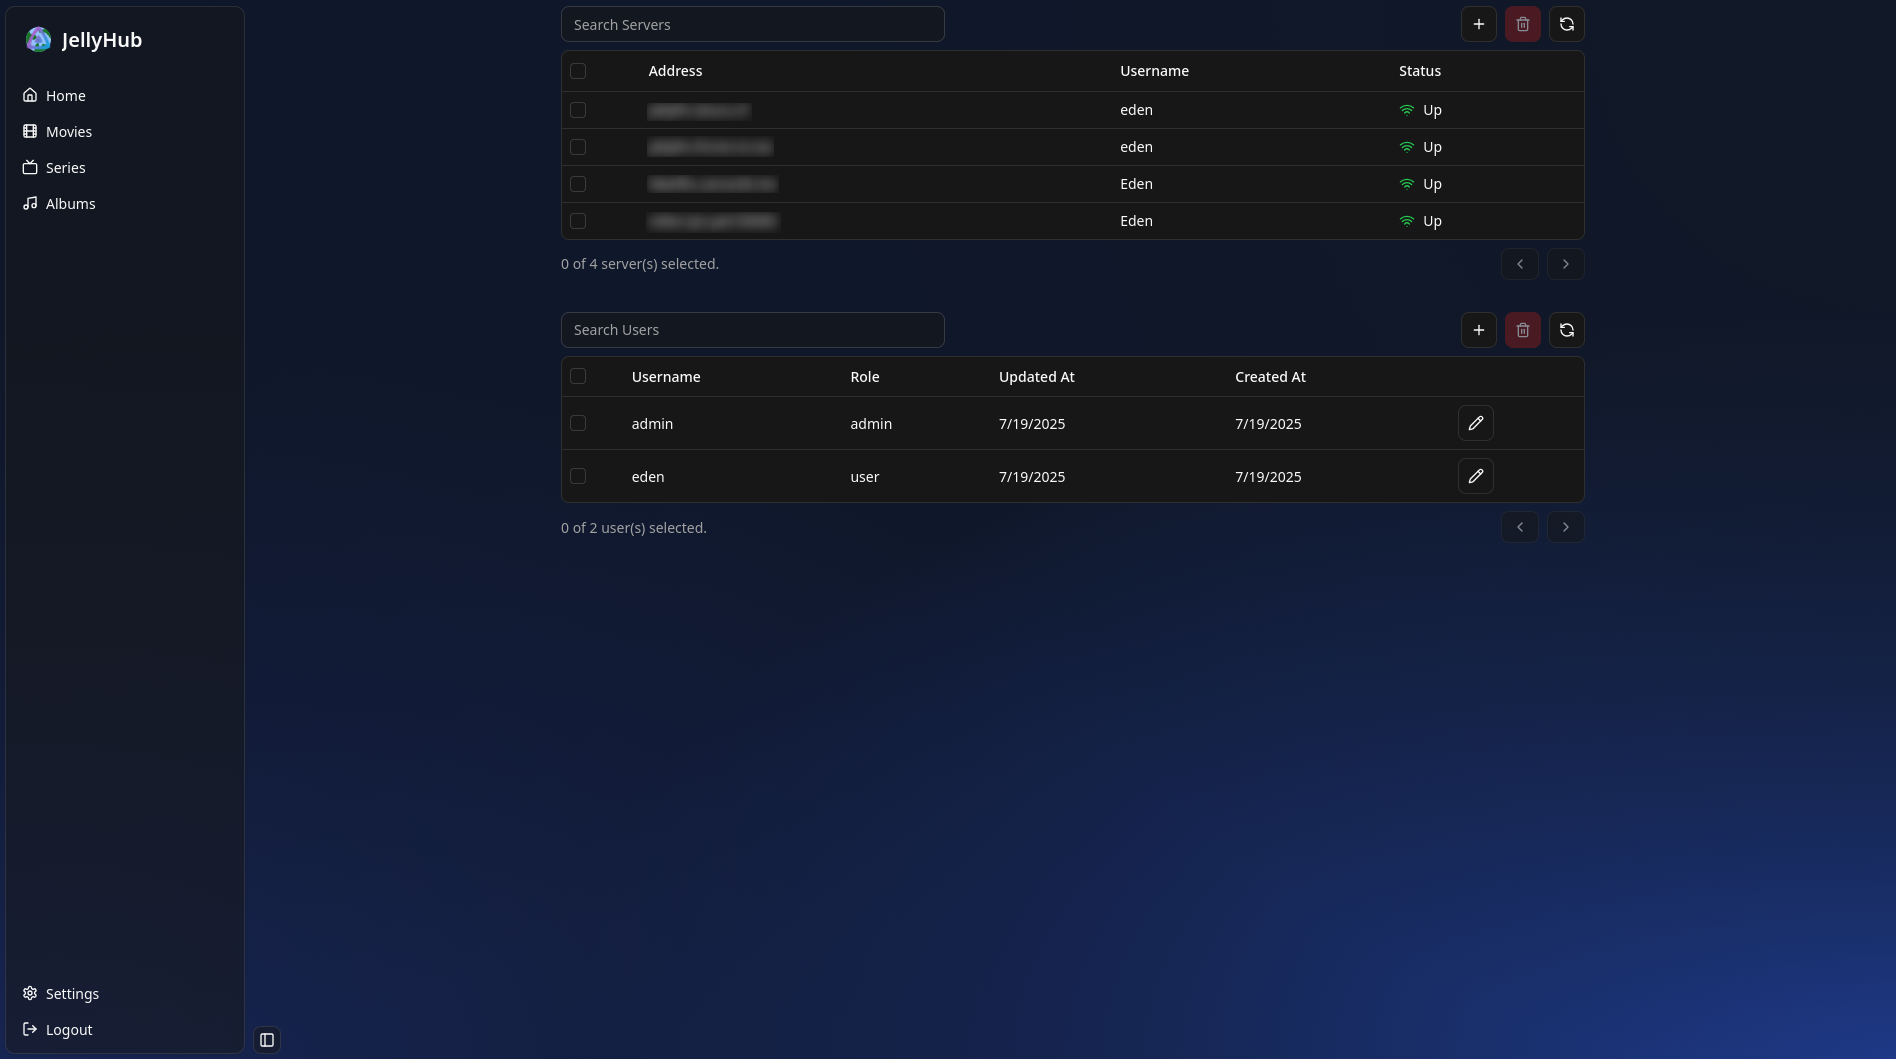Edit the eden user

point(1476,476)
